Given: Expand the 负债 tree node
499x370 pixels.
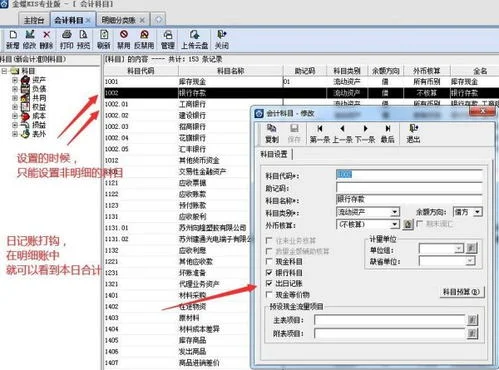Looking at the screenshot, I should coord(15,89).
